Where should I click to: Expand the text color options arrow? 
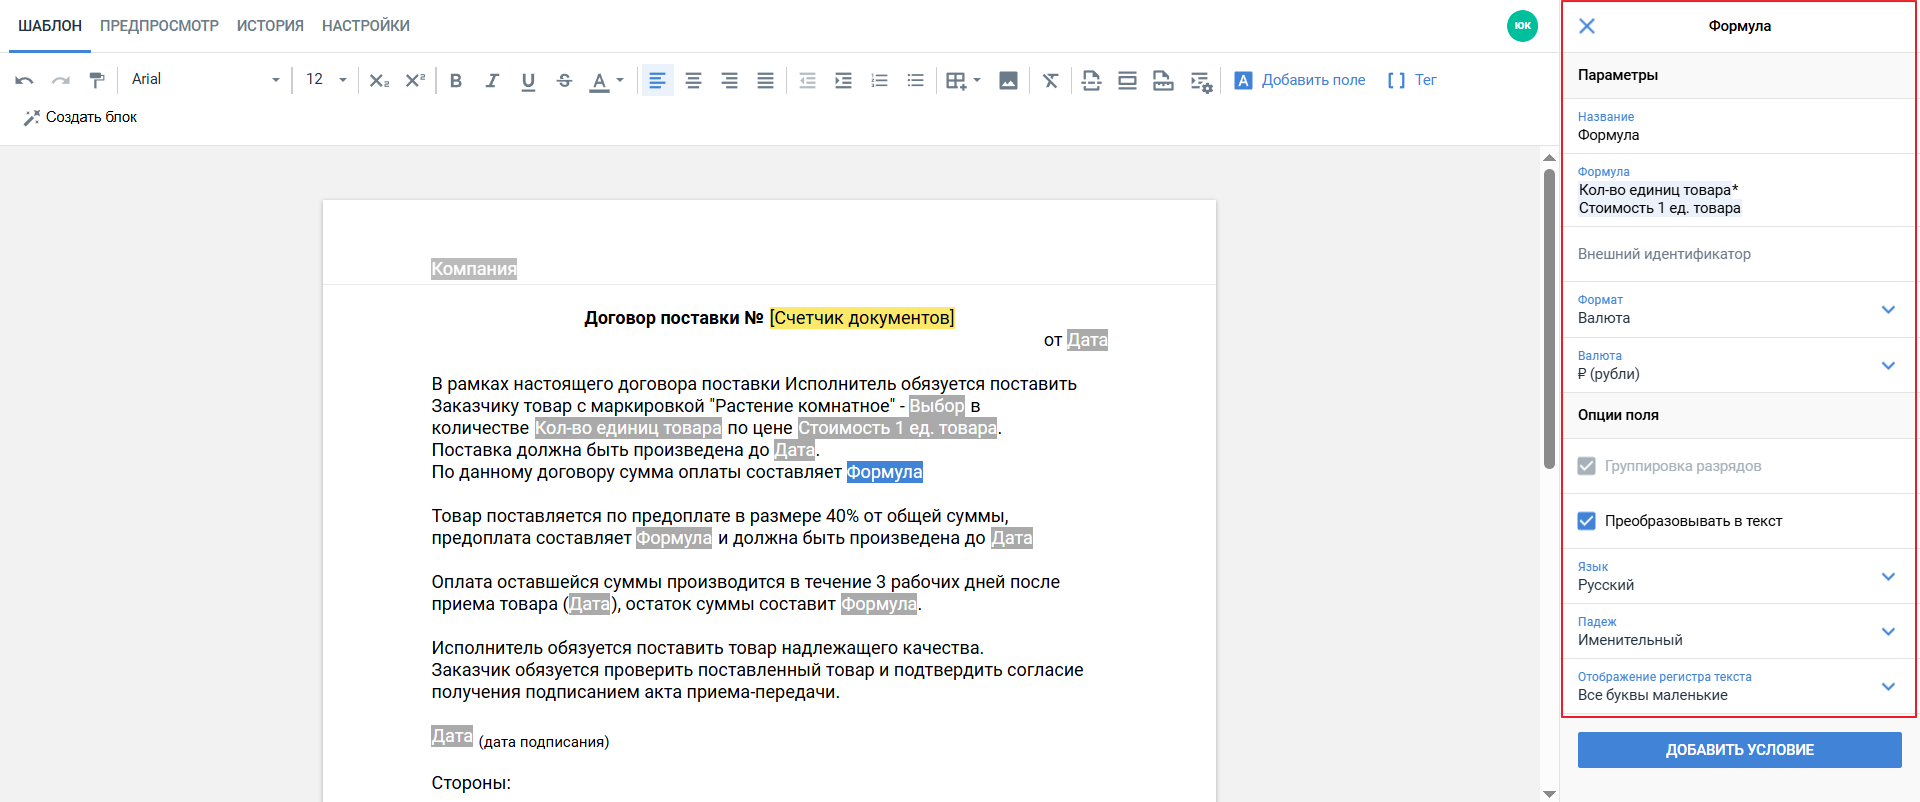(x=620, y=80)
